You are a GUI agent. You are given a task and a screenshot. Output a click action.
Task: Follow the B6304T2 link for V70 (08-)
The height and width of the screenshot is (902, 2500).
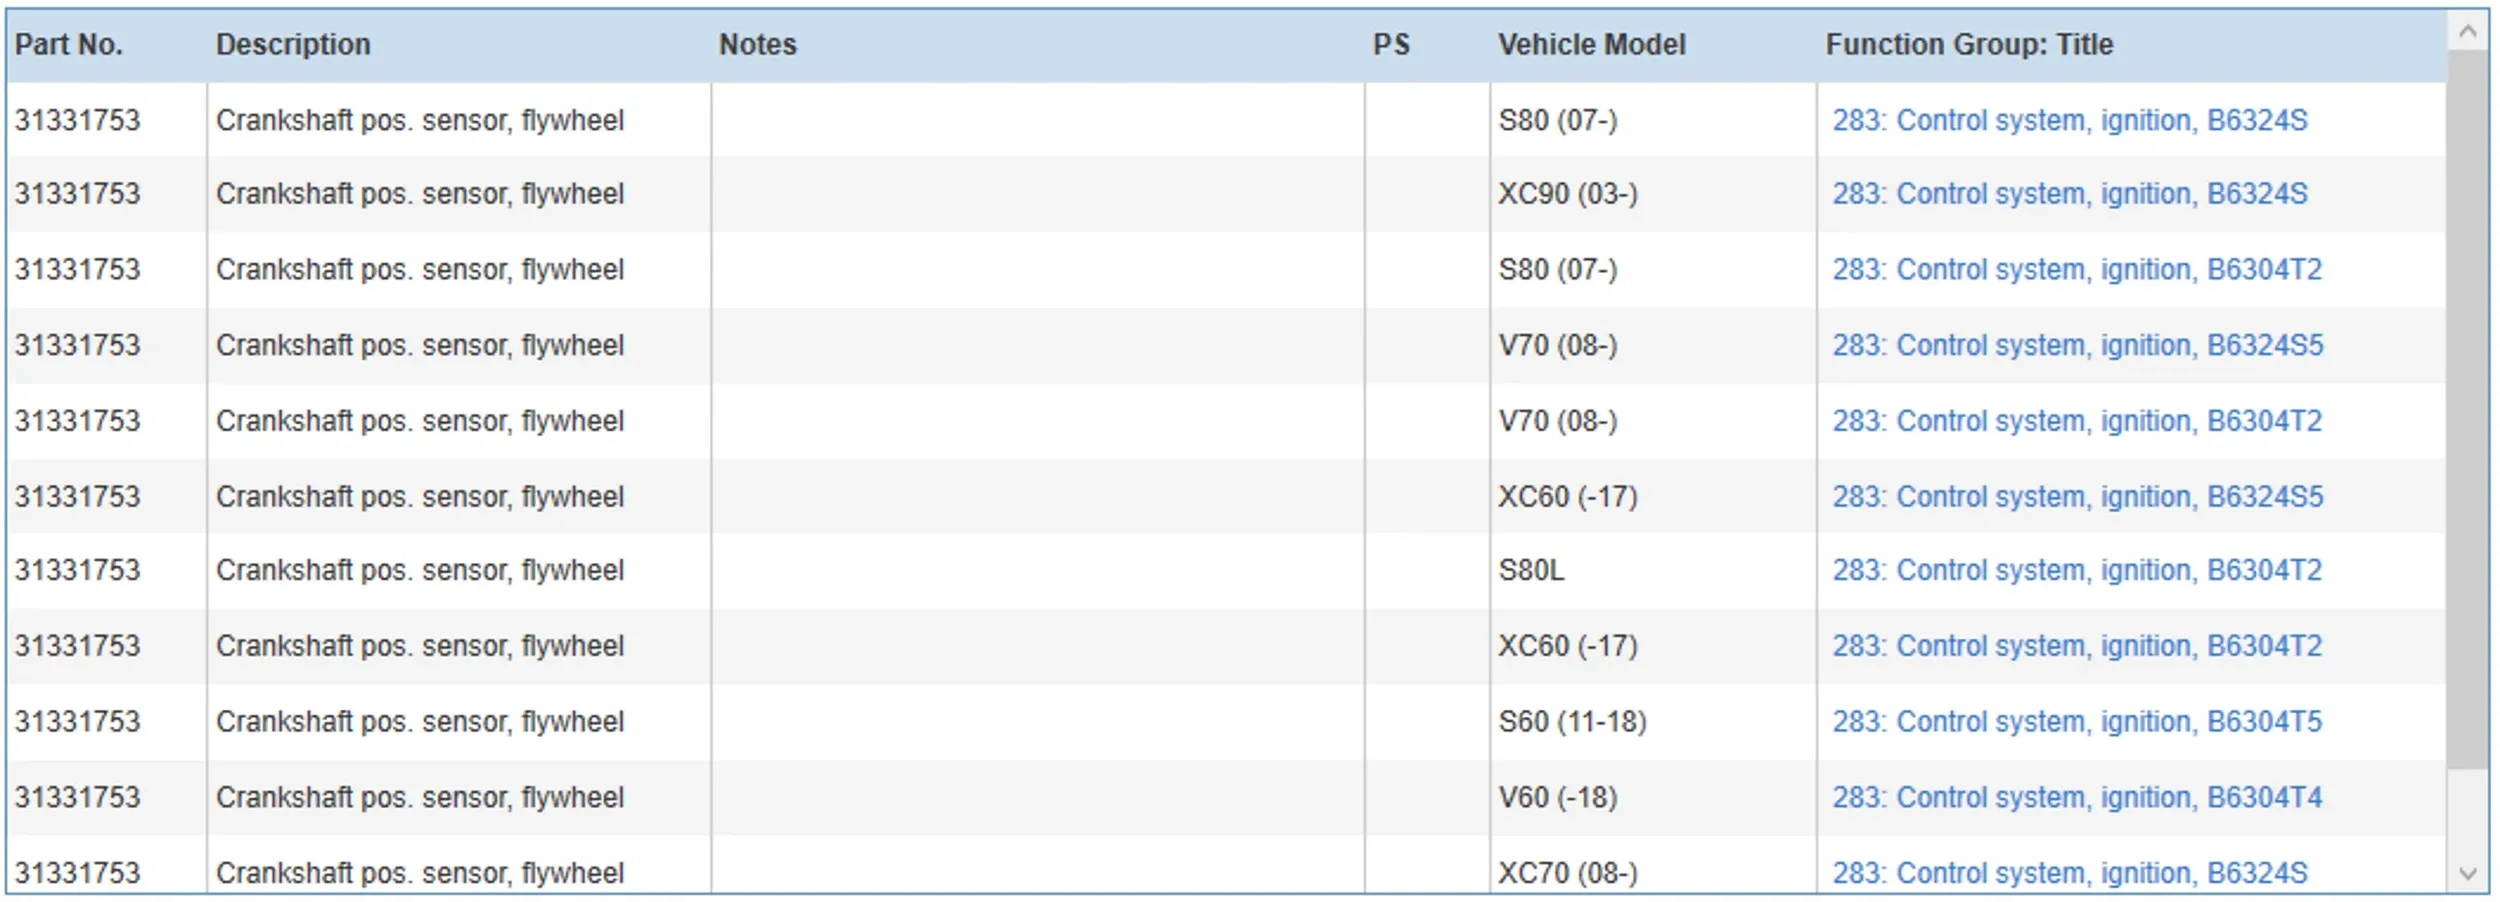(2076, 422)
